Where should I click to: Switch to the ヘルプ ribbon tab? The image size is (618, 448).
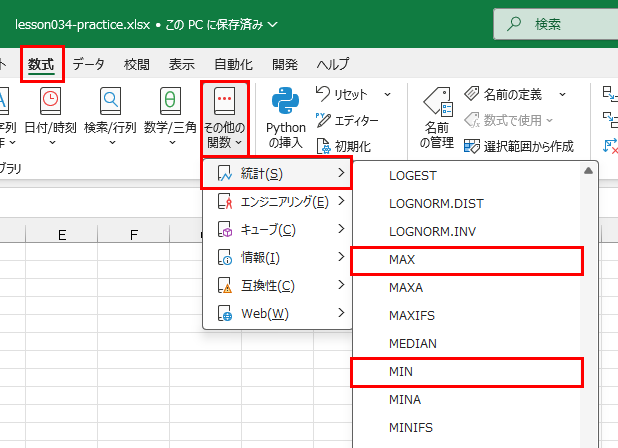point(333,64)
